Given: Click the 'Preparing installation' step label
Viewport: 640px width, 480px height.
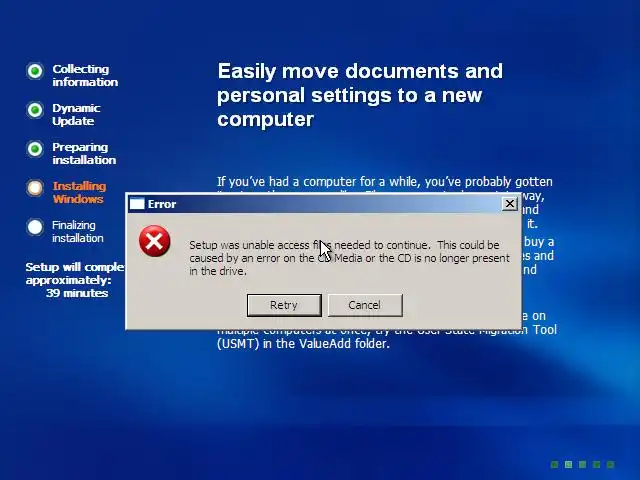Looking at the screenshot, I should (84, 153).
